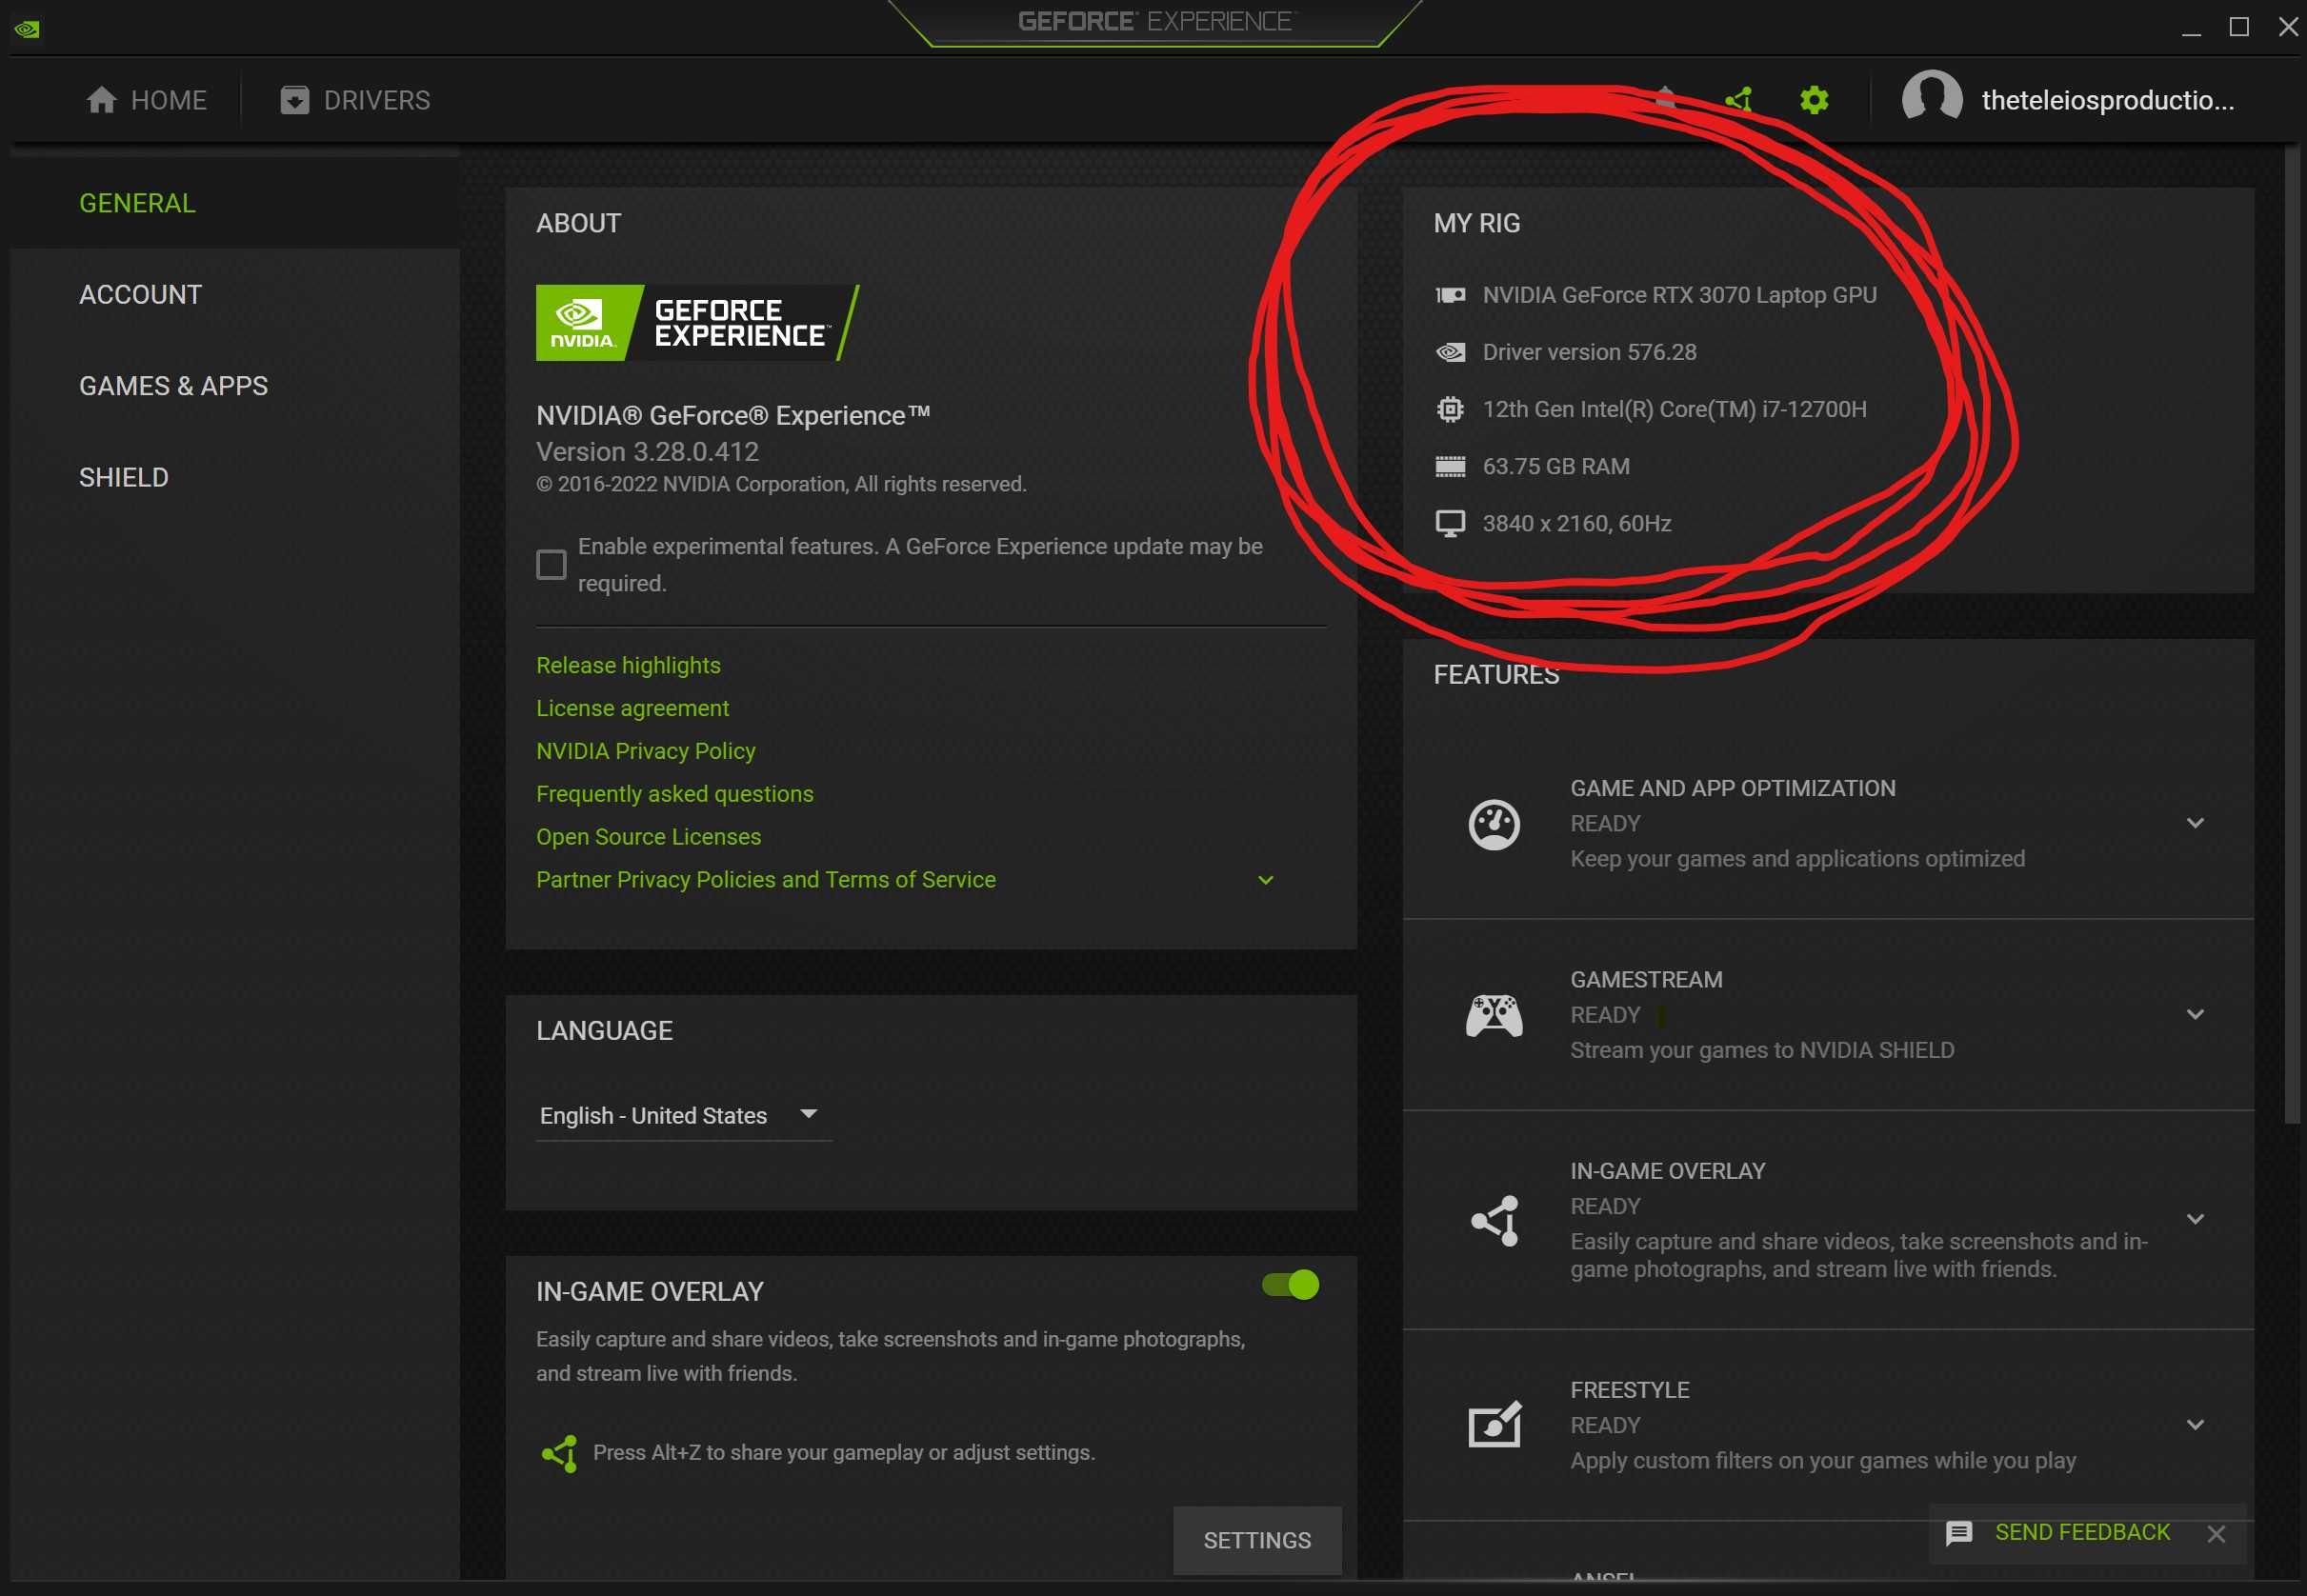2307x1596 pixels.
Task: Click the CPU chip icon in My Rig
Action: (x=1450, y=409)
